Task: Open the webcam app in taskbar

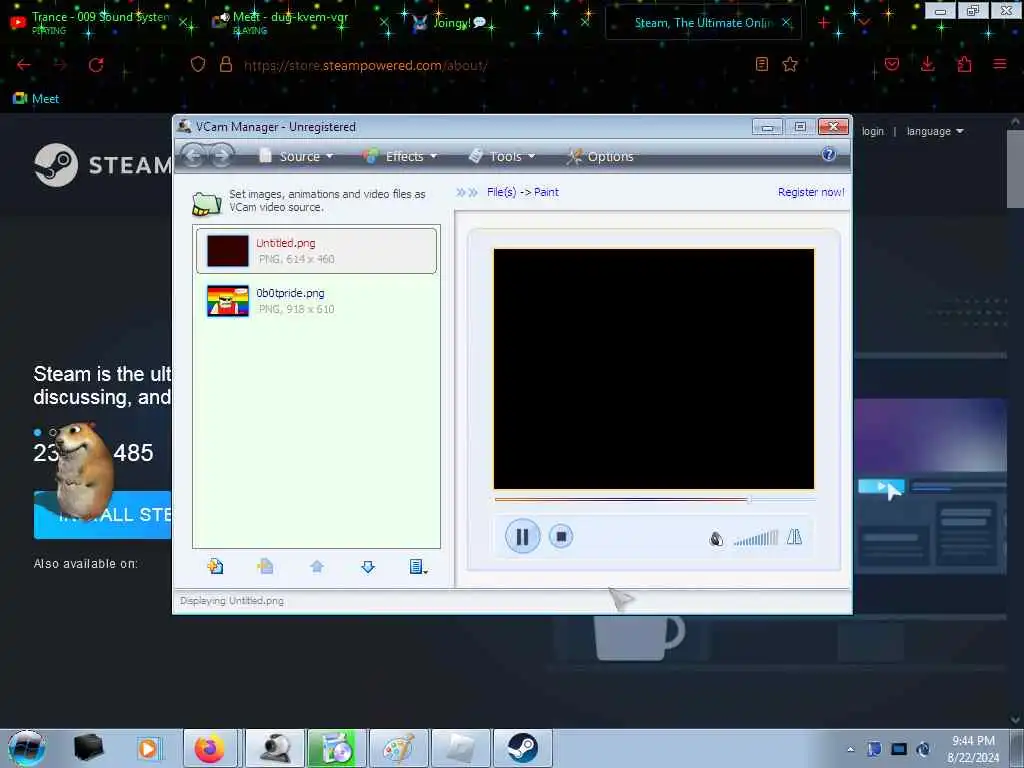Action: coord(274,748)
